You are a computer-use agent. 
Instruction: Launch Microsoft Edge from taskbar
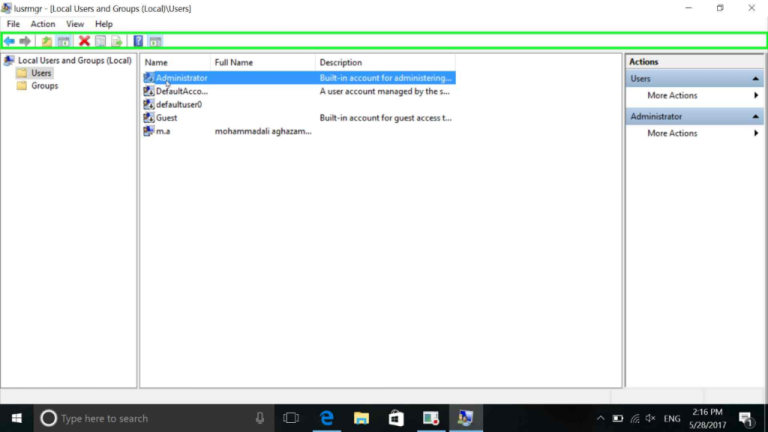point(326,418)
